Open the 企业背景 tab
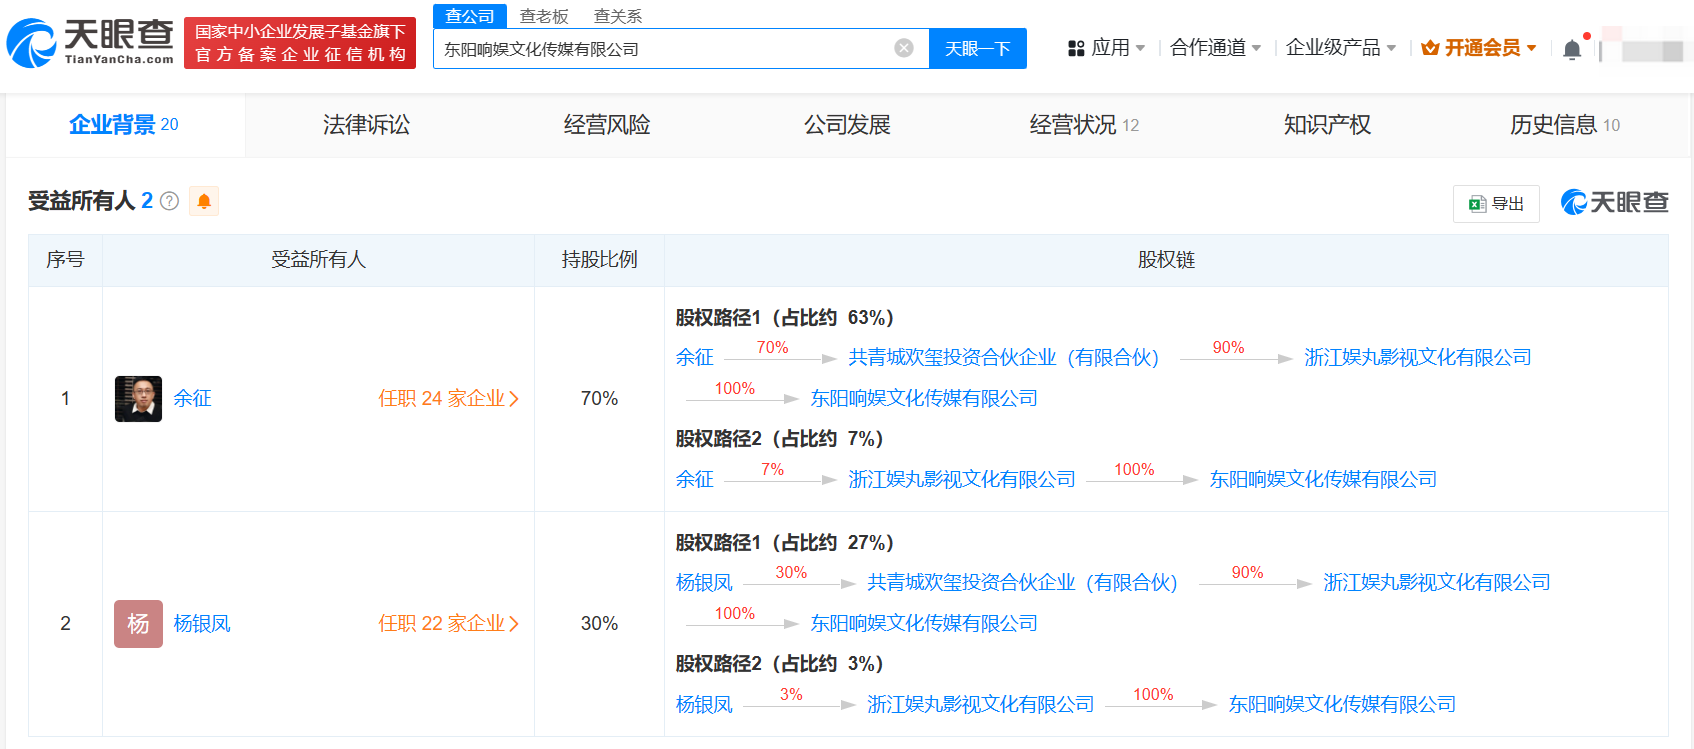 pos(124,125)
